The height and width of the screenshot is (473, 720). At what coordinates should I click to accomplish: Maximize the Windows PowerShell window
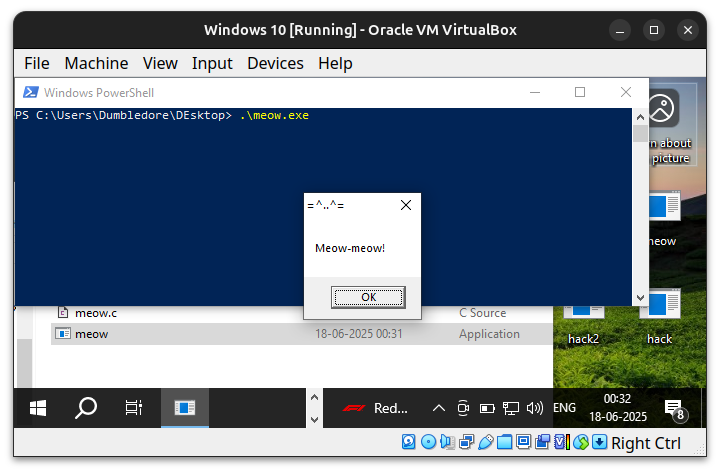[x=580, y=92]
